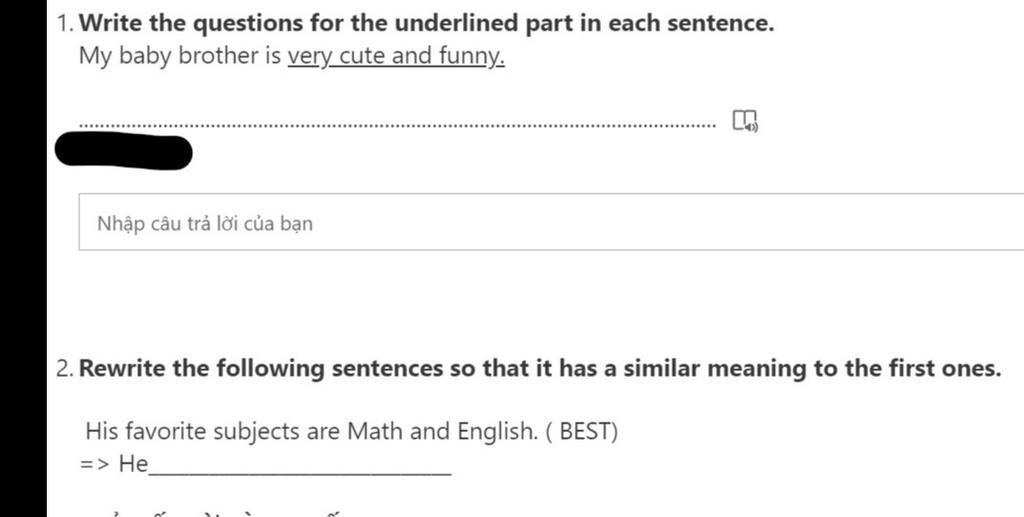Click the dotted answer line under question 1
1024x517 pixels.
(397, 124)
